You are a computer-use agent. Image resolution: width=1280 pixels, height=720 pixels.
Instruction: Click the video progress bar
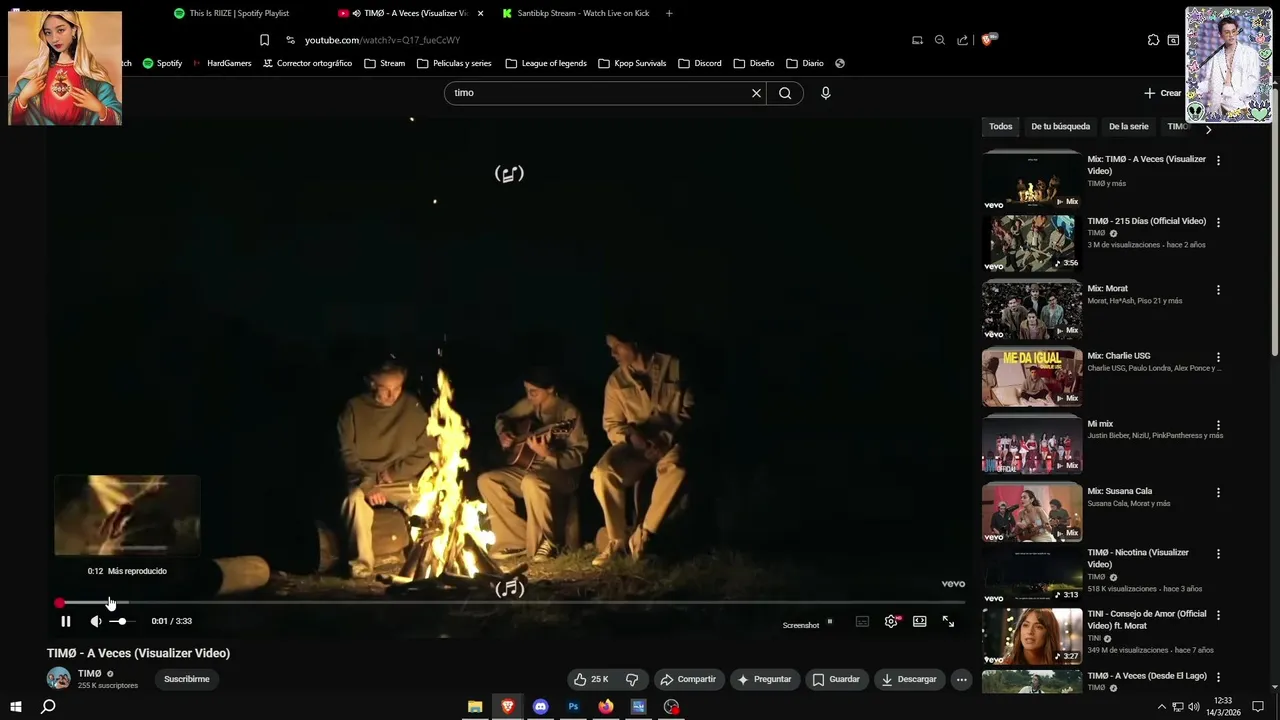510,603
